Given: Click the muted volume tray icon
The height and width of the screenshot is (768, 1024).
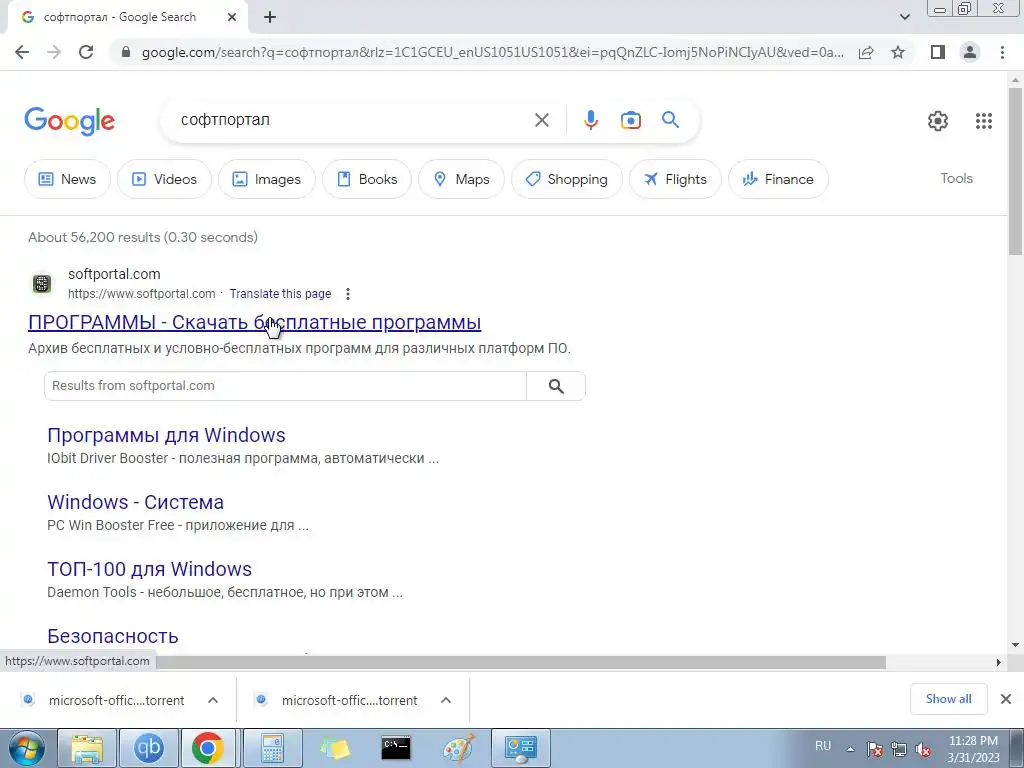Looking at the screenshot, I should 923,749.
